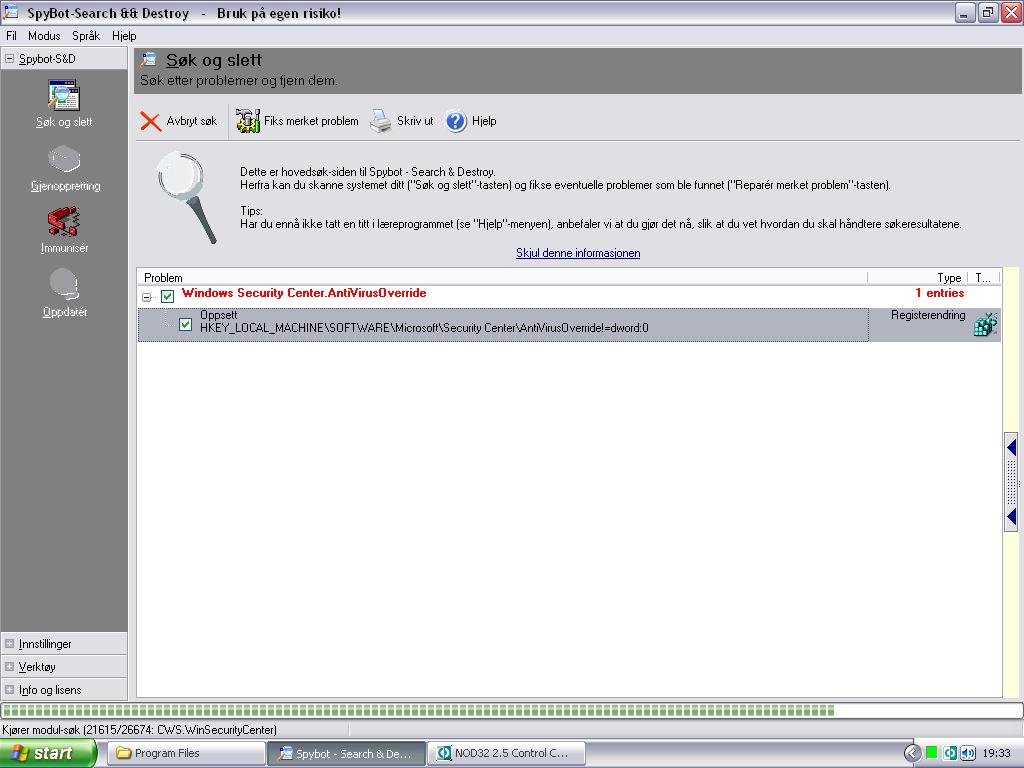Open the Språk menu
Image resolution: width=1024 pixels, height=768 pixels.
86,36
